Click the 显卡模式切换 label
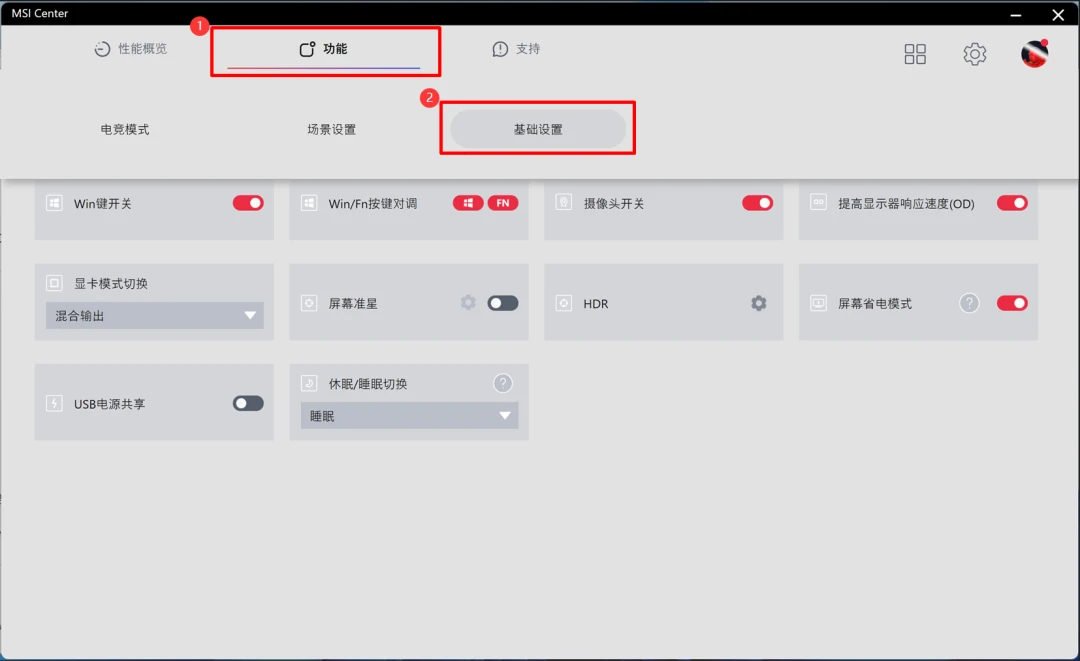 111,284
